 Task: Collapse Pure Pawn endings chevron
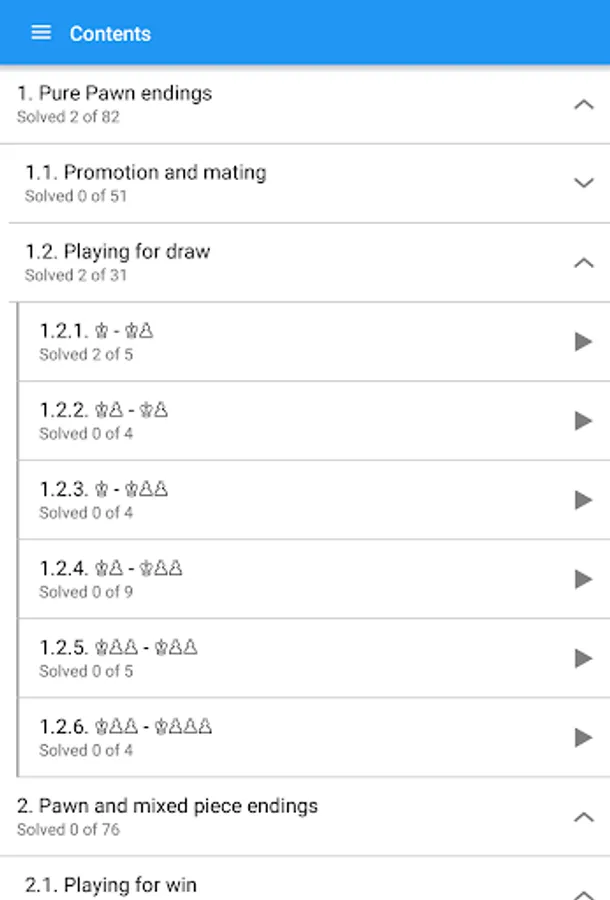pos(583,104)
